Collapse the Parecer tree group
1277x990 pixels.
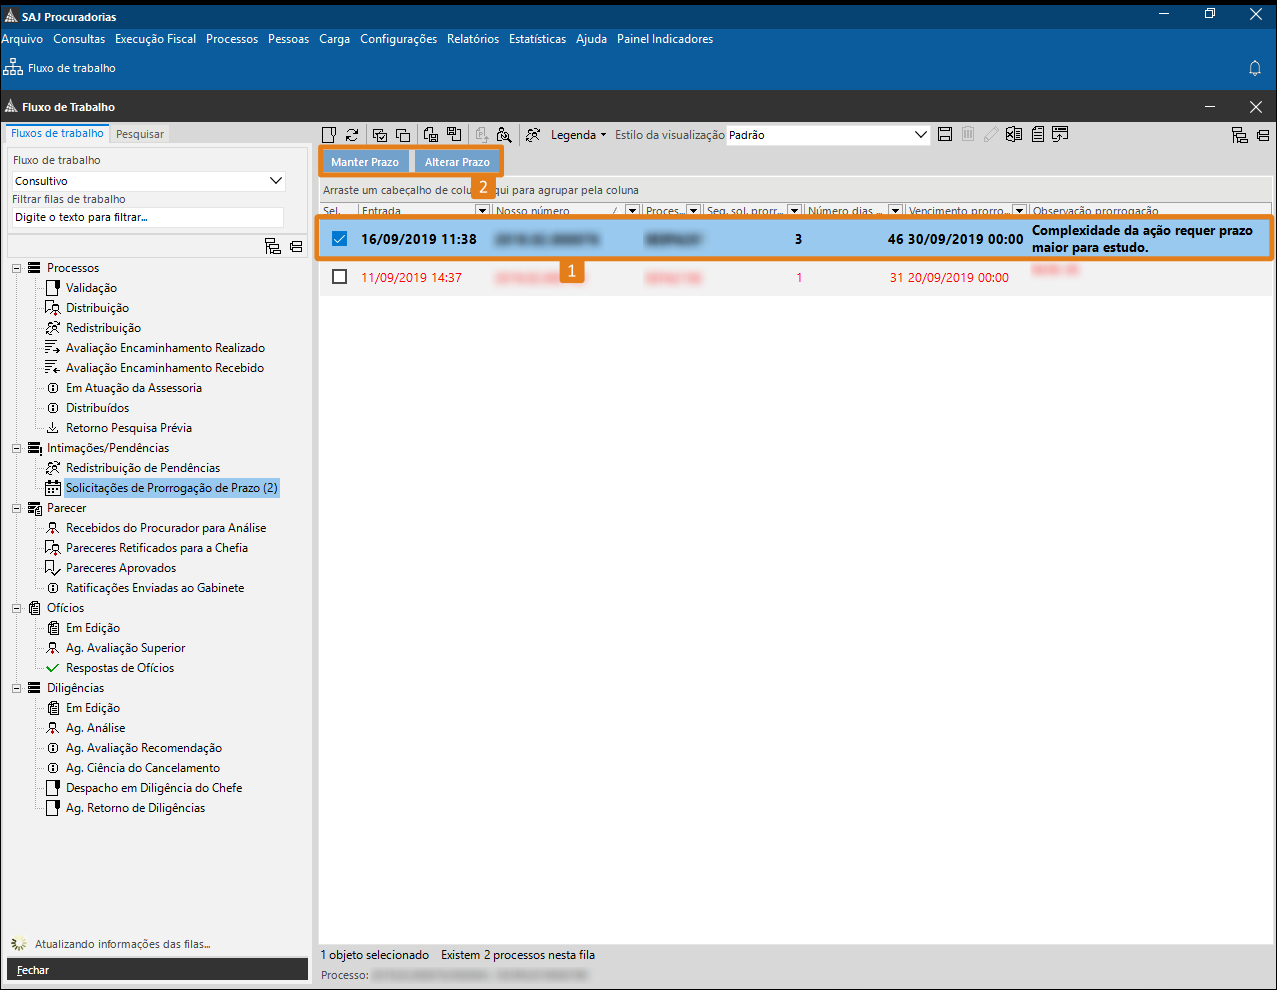tap(17, 508)
